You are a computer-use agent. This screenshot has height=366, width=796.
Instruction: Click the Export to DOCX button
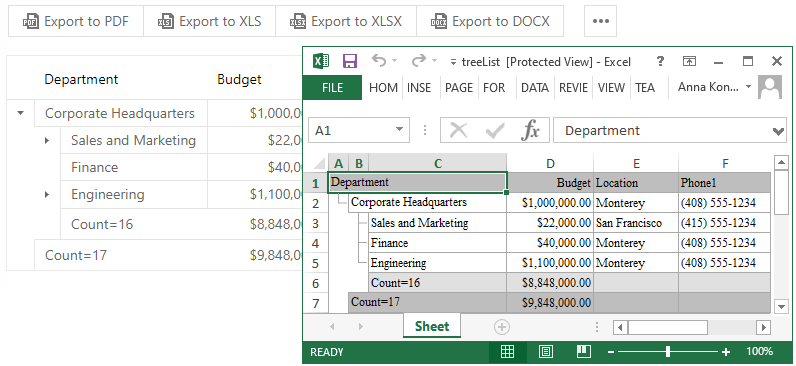pos(490,21)
